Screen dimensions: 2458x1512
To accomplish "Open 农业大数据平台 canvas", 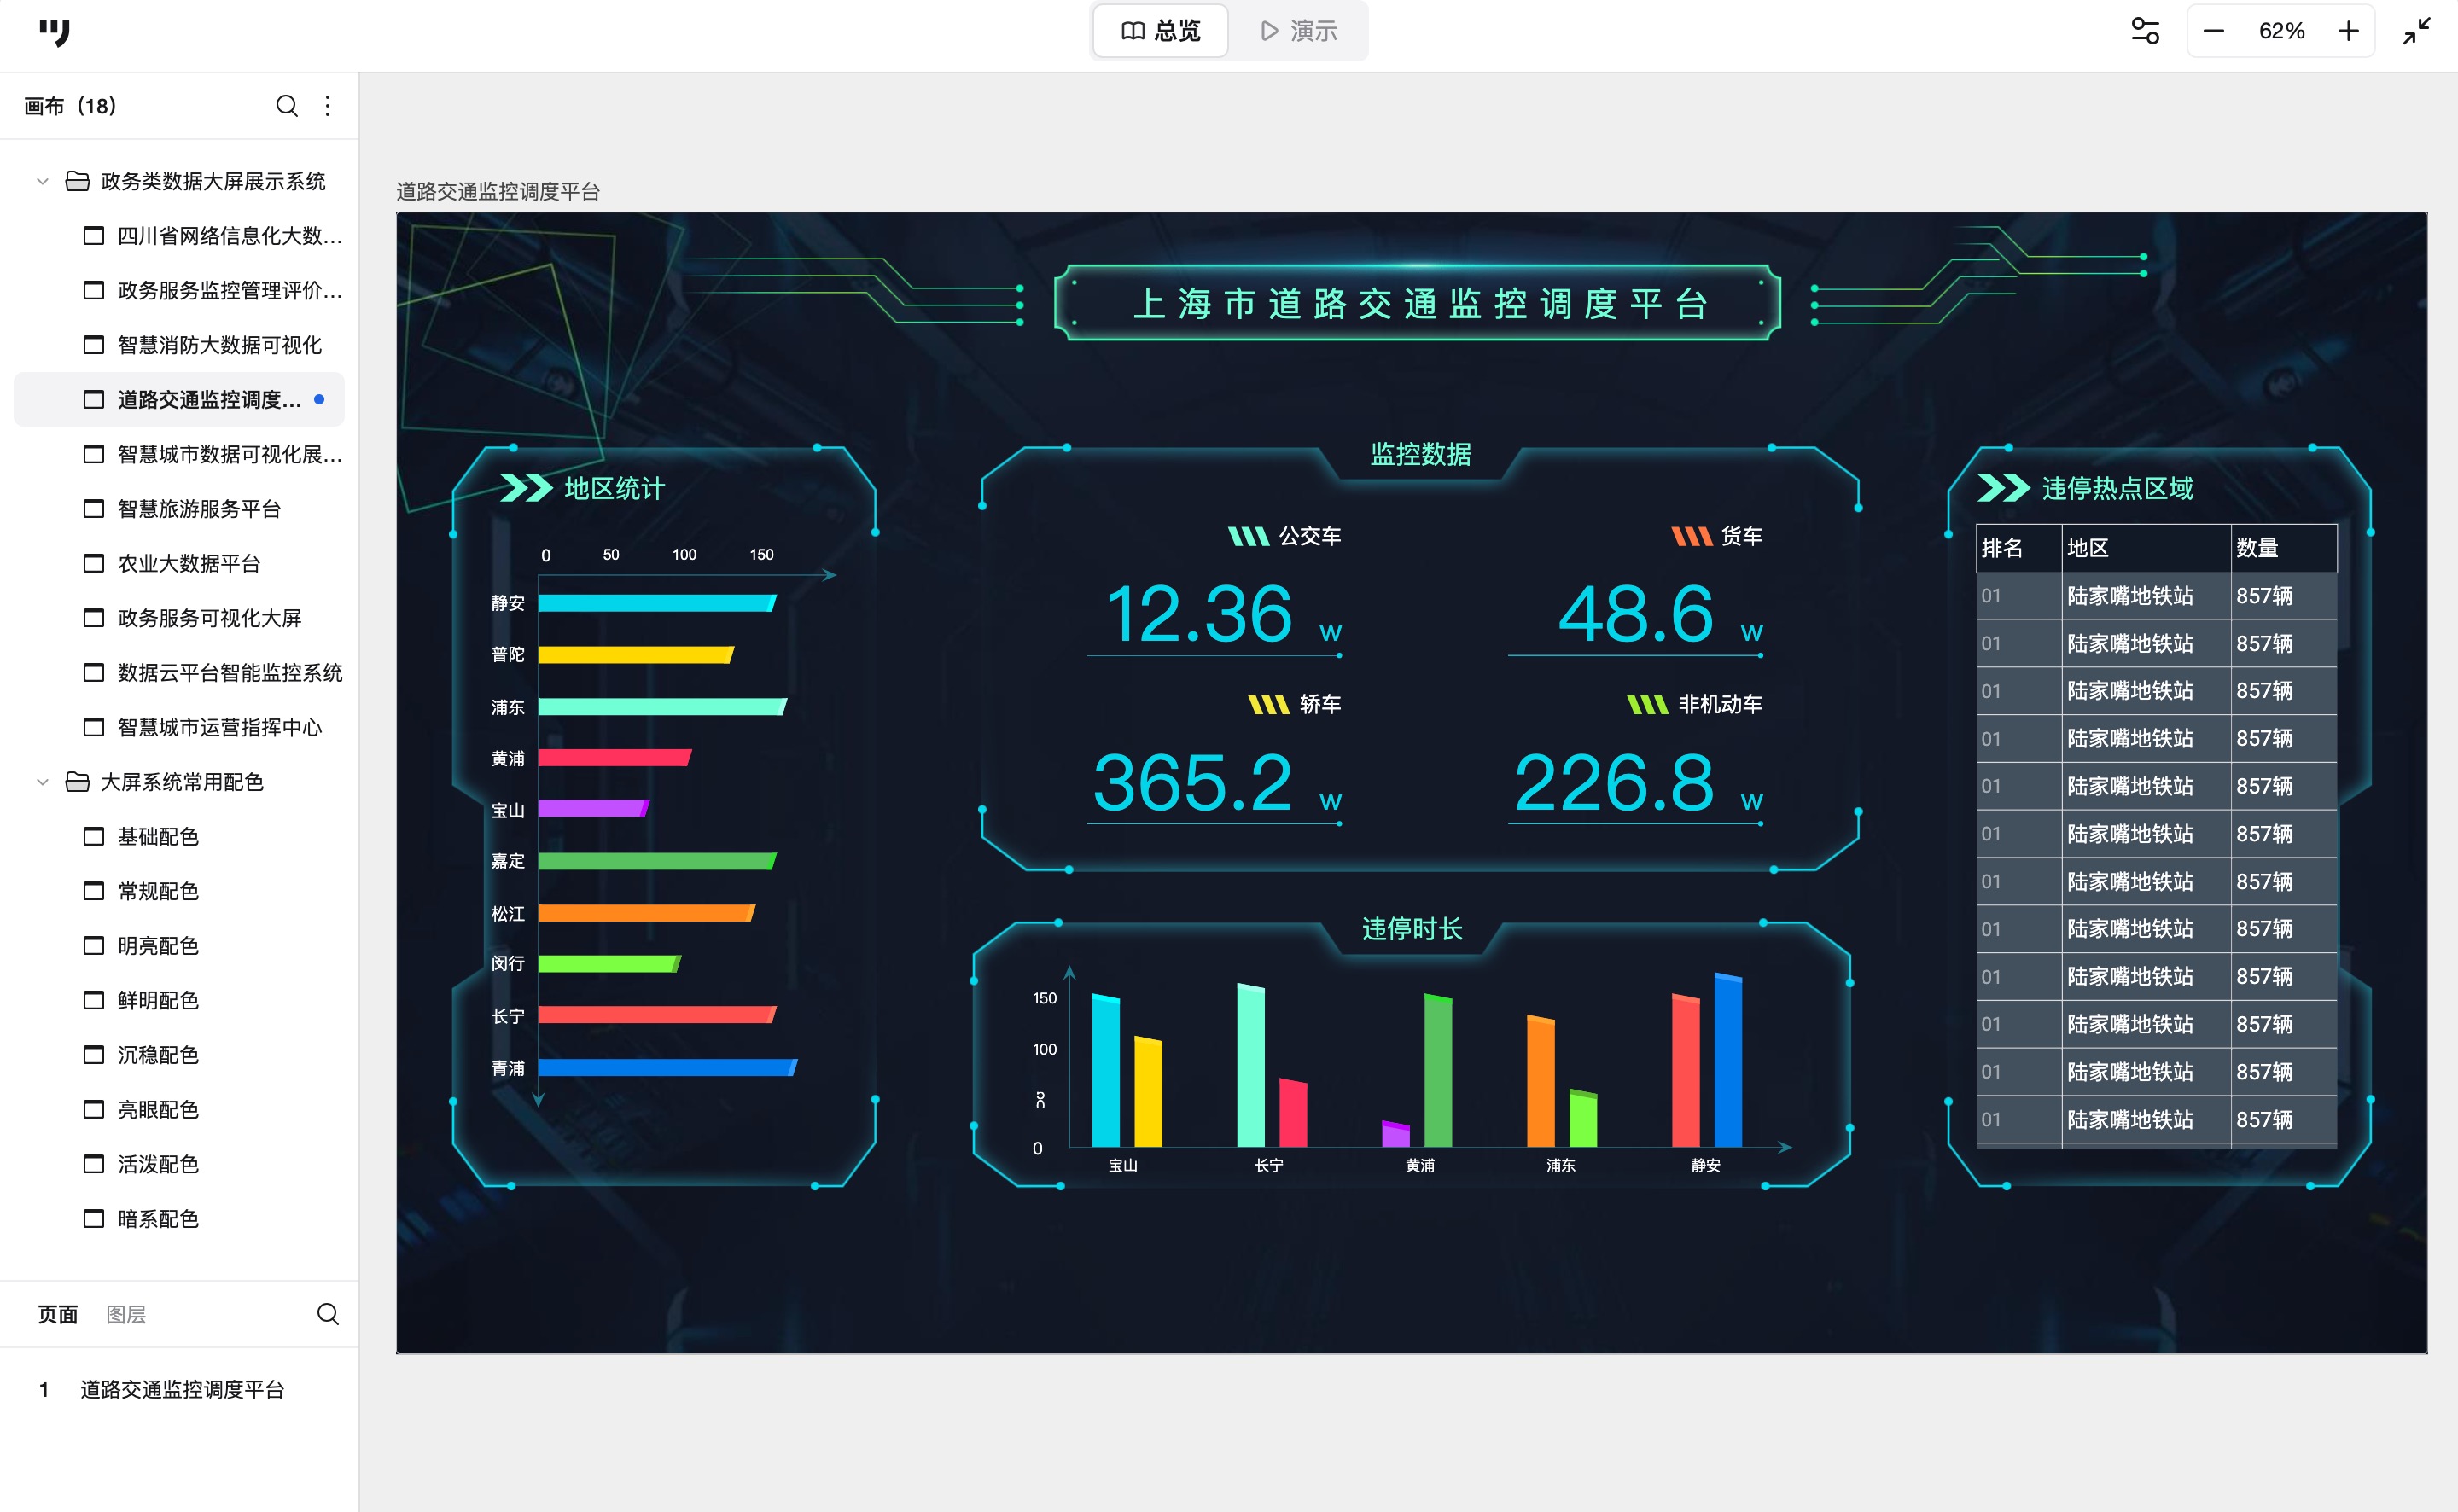I will (180, 564).
